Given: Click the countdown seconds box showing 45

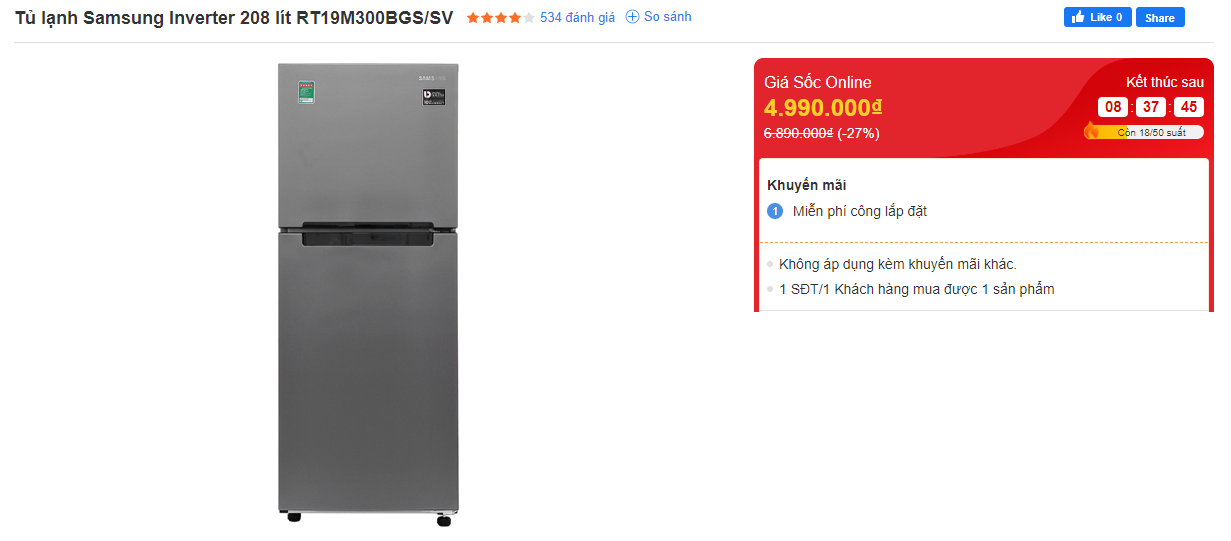Looking at the screenshot, I should pos(1187,107).
